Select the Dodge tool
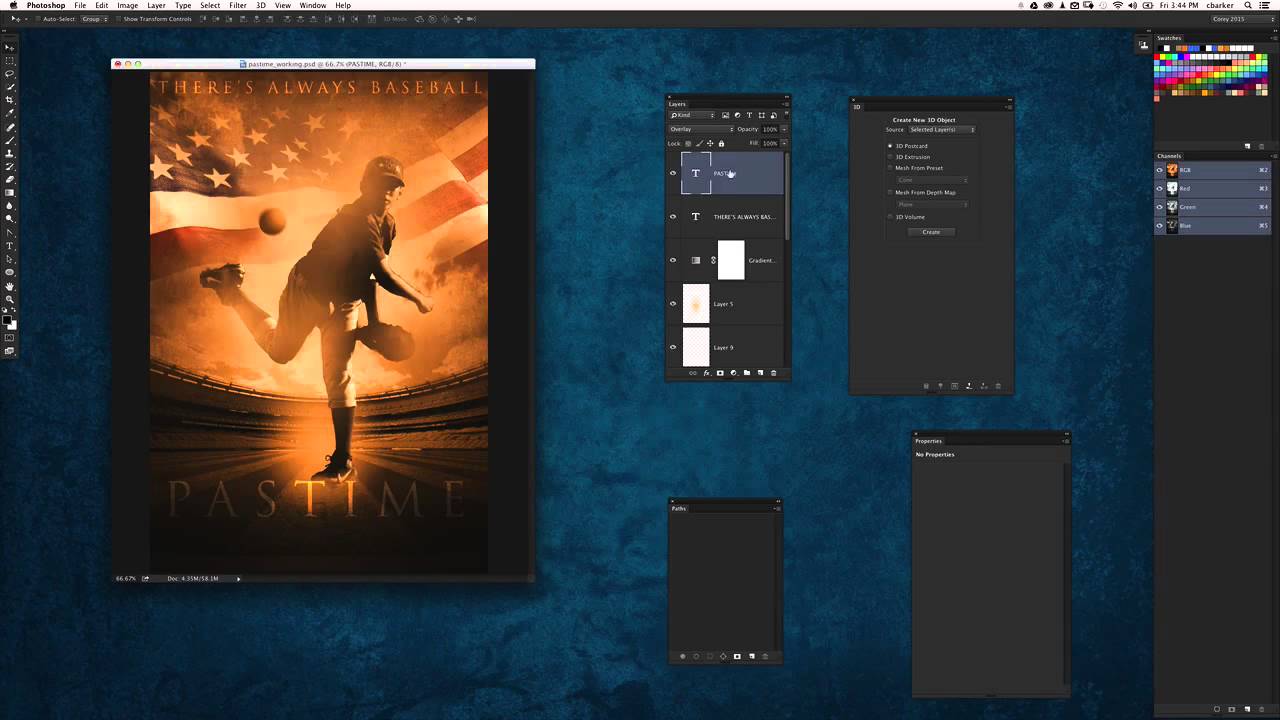This screenshot has width=1280, height=720. coord(9,218)
